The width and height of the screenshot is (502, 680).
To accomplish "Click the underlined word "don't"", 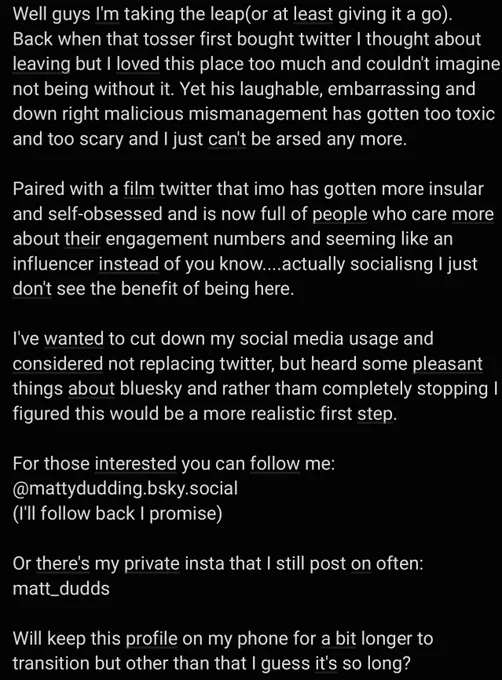I will click(32, 289).
